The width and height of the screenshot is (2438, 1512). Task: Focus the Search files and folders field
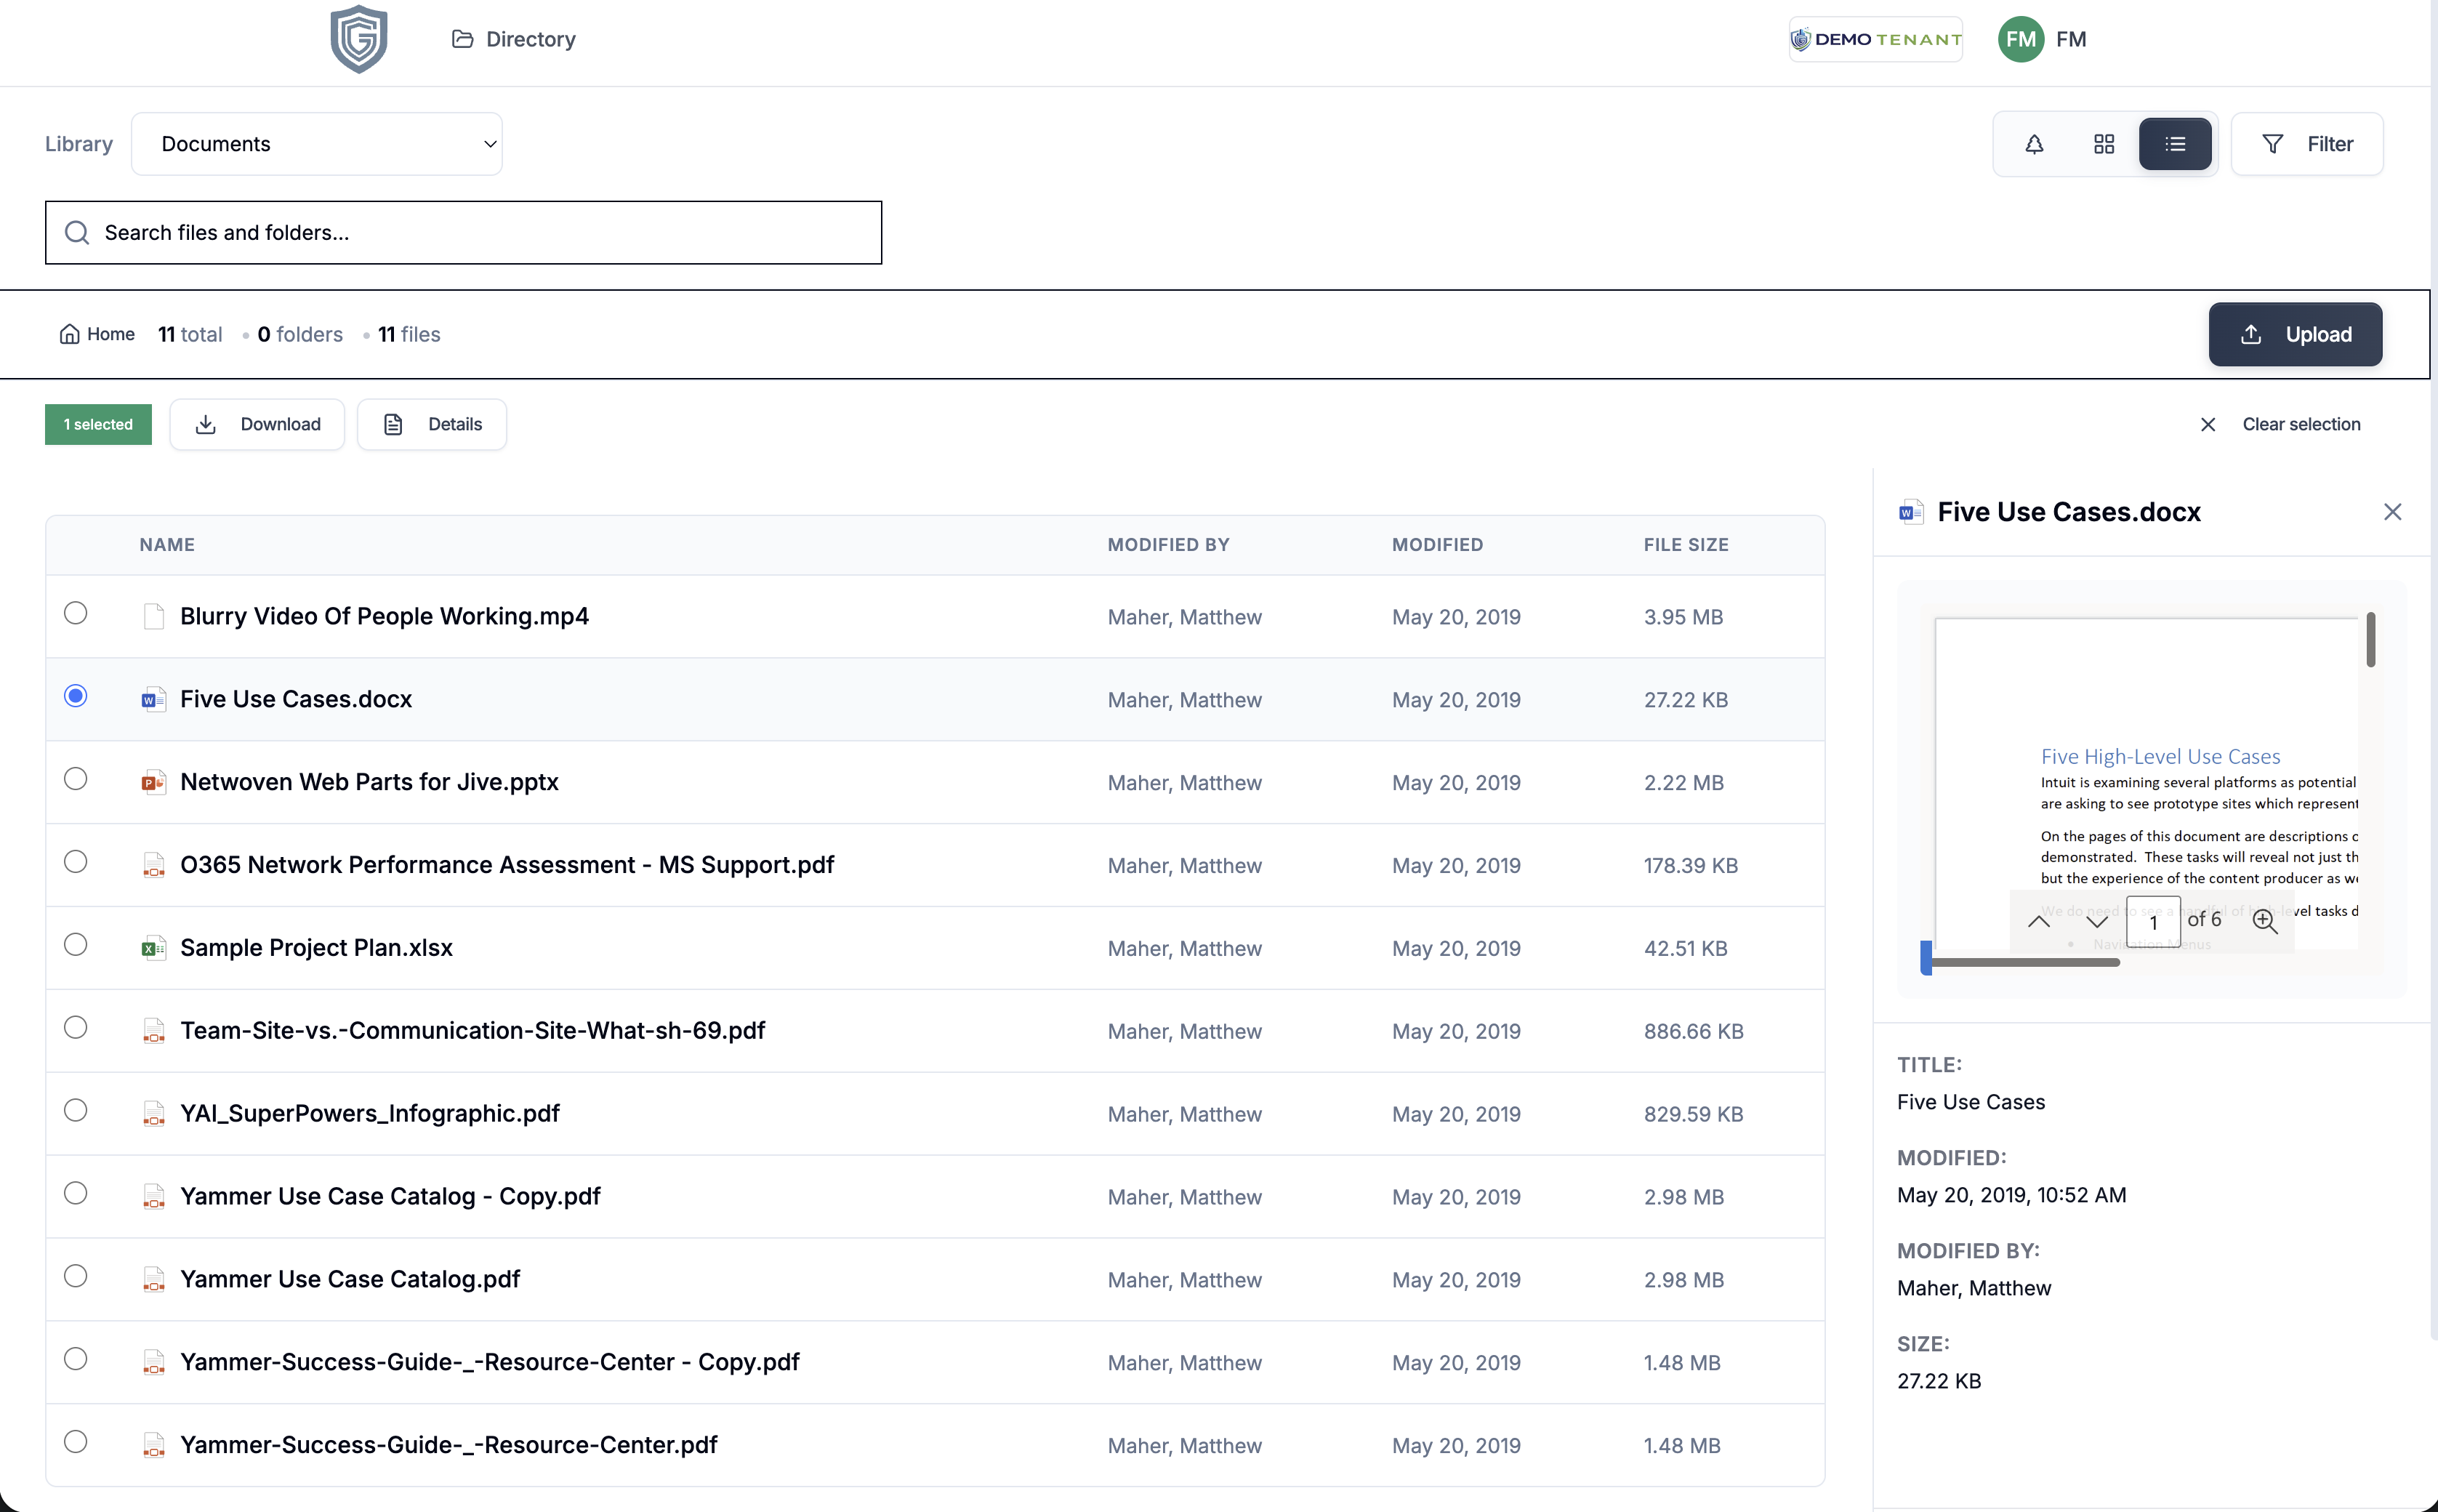click(x=463, y=233)
